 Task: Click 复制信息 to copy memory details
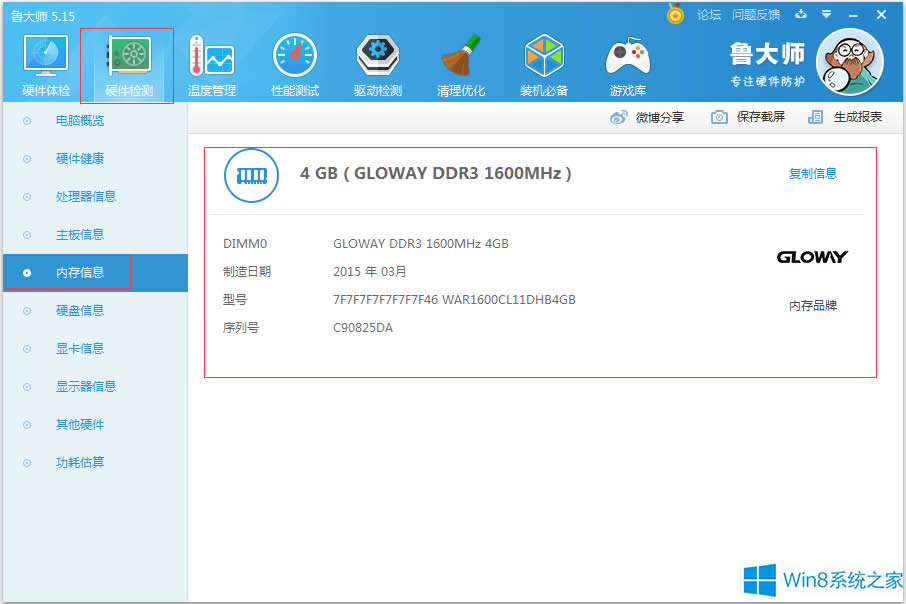click(812, 172)
